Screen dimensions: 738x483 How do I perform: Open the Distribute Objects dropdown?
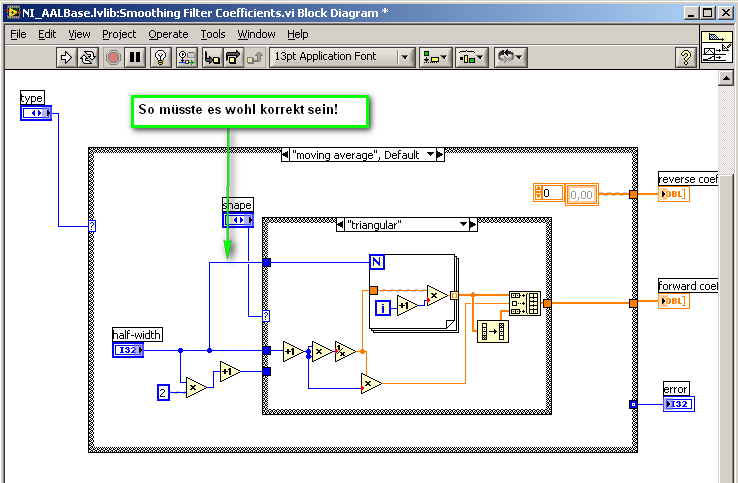[472, 57]
